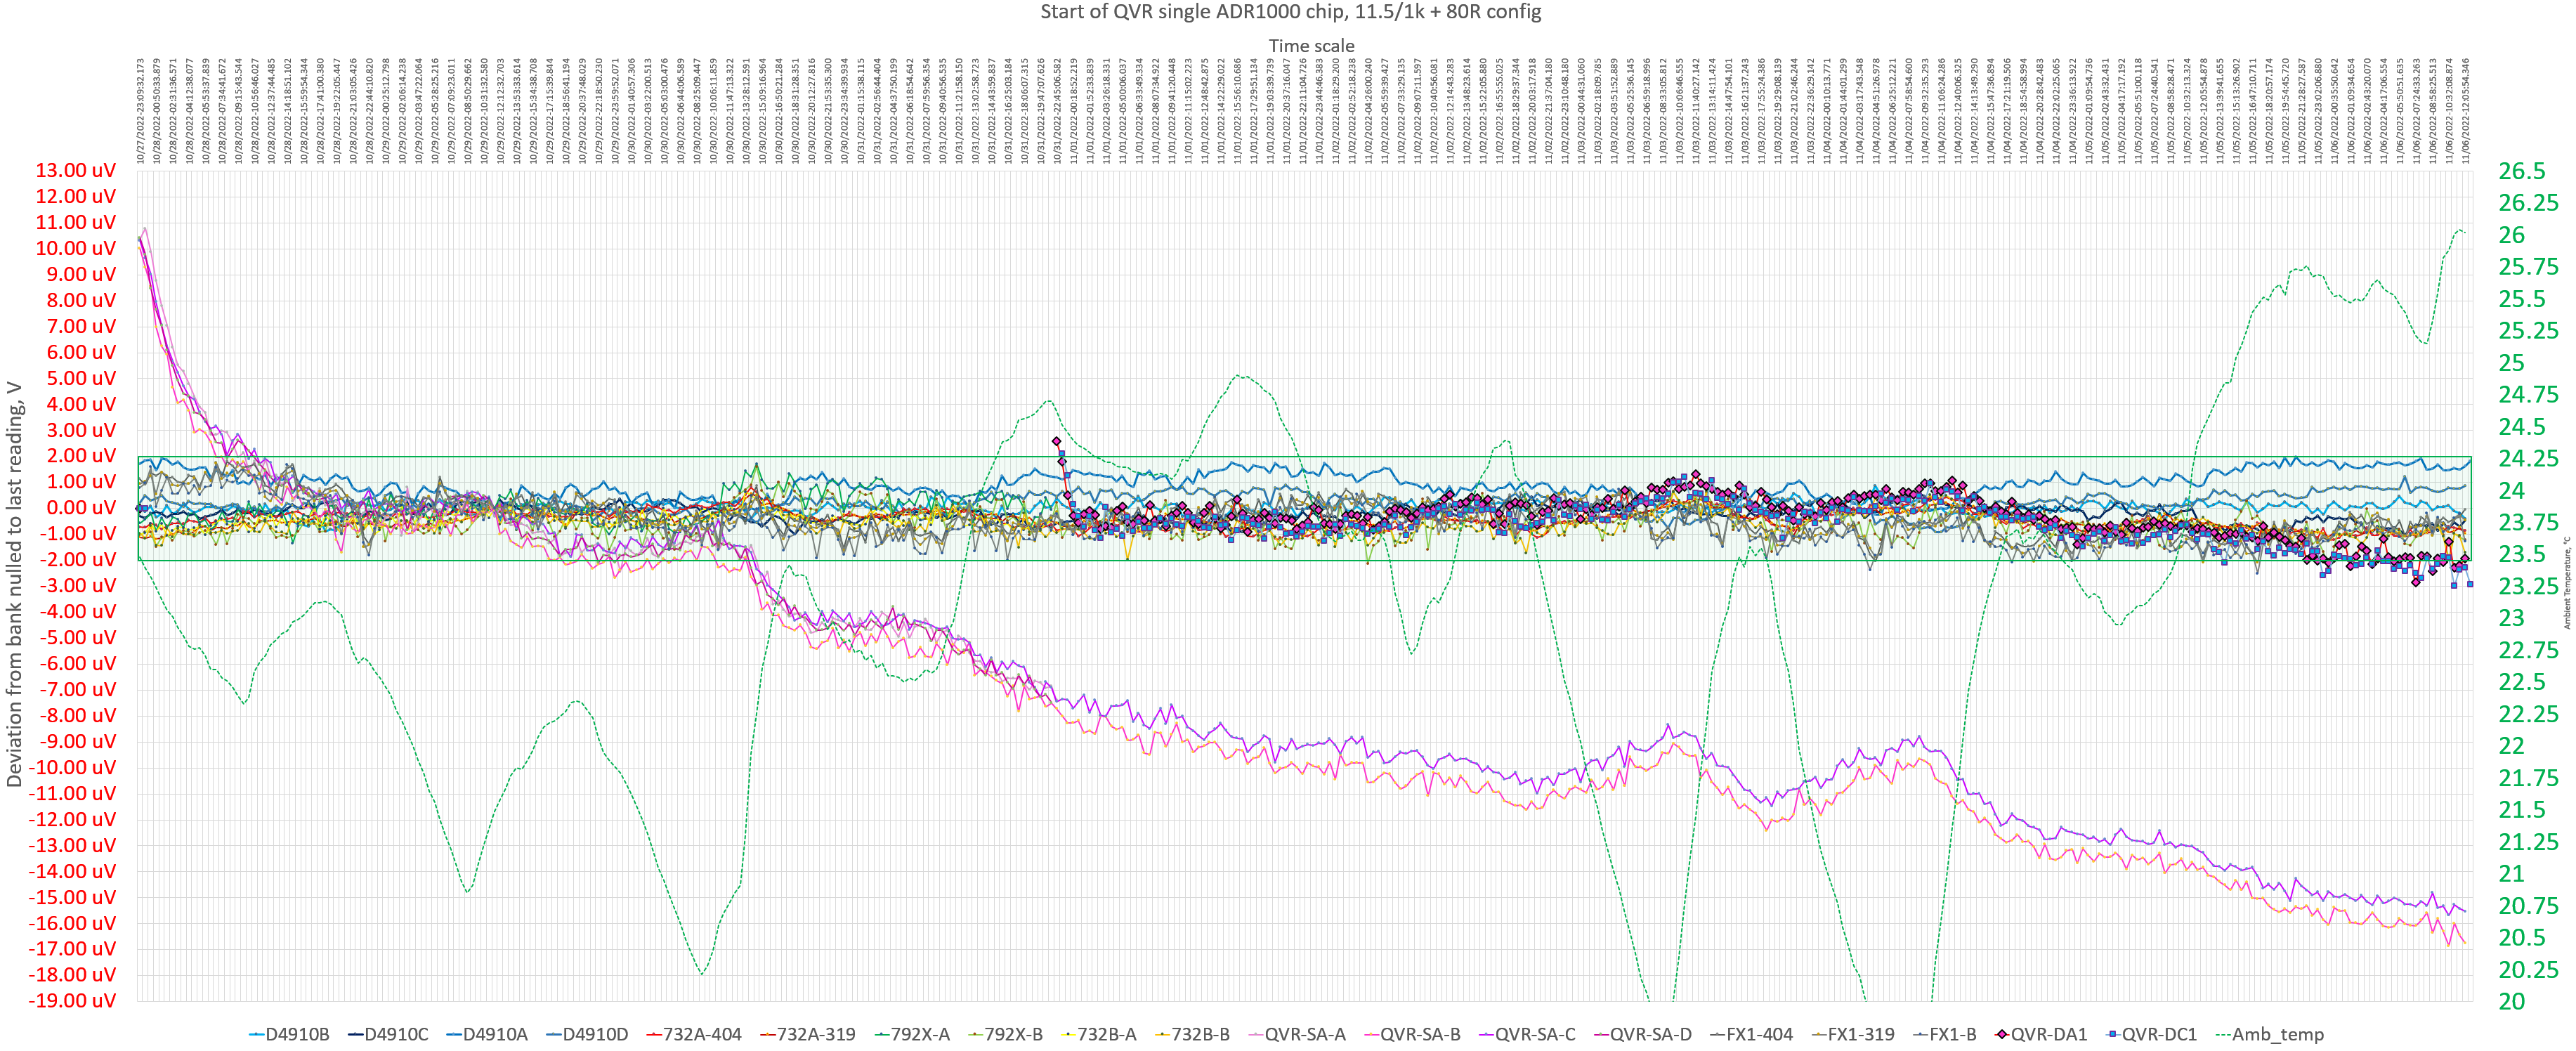This screenshot has height=1051, width=2576.
Task: Click the positive 2.00 uV axis label
Action: pos(81,456)
